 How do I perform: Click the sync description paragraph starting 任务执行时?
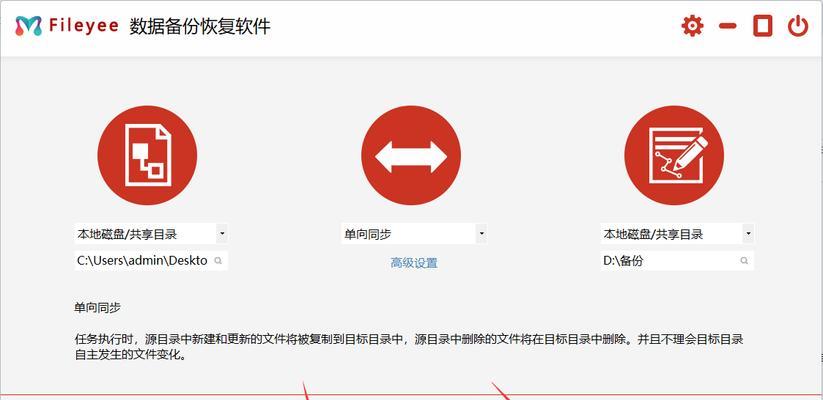tap(409, 347)
